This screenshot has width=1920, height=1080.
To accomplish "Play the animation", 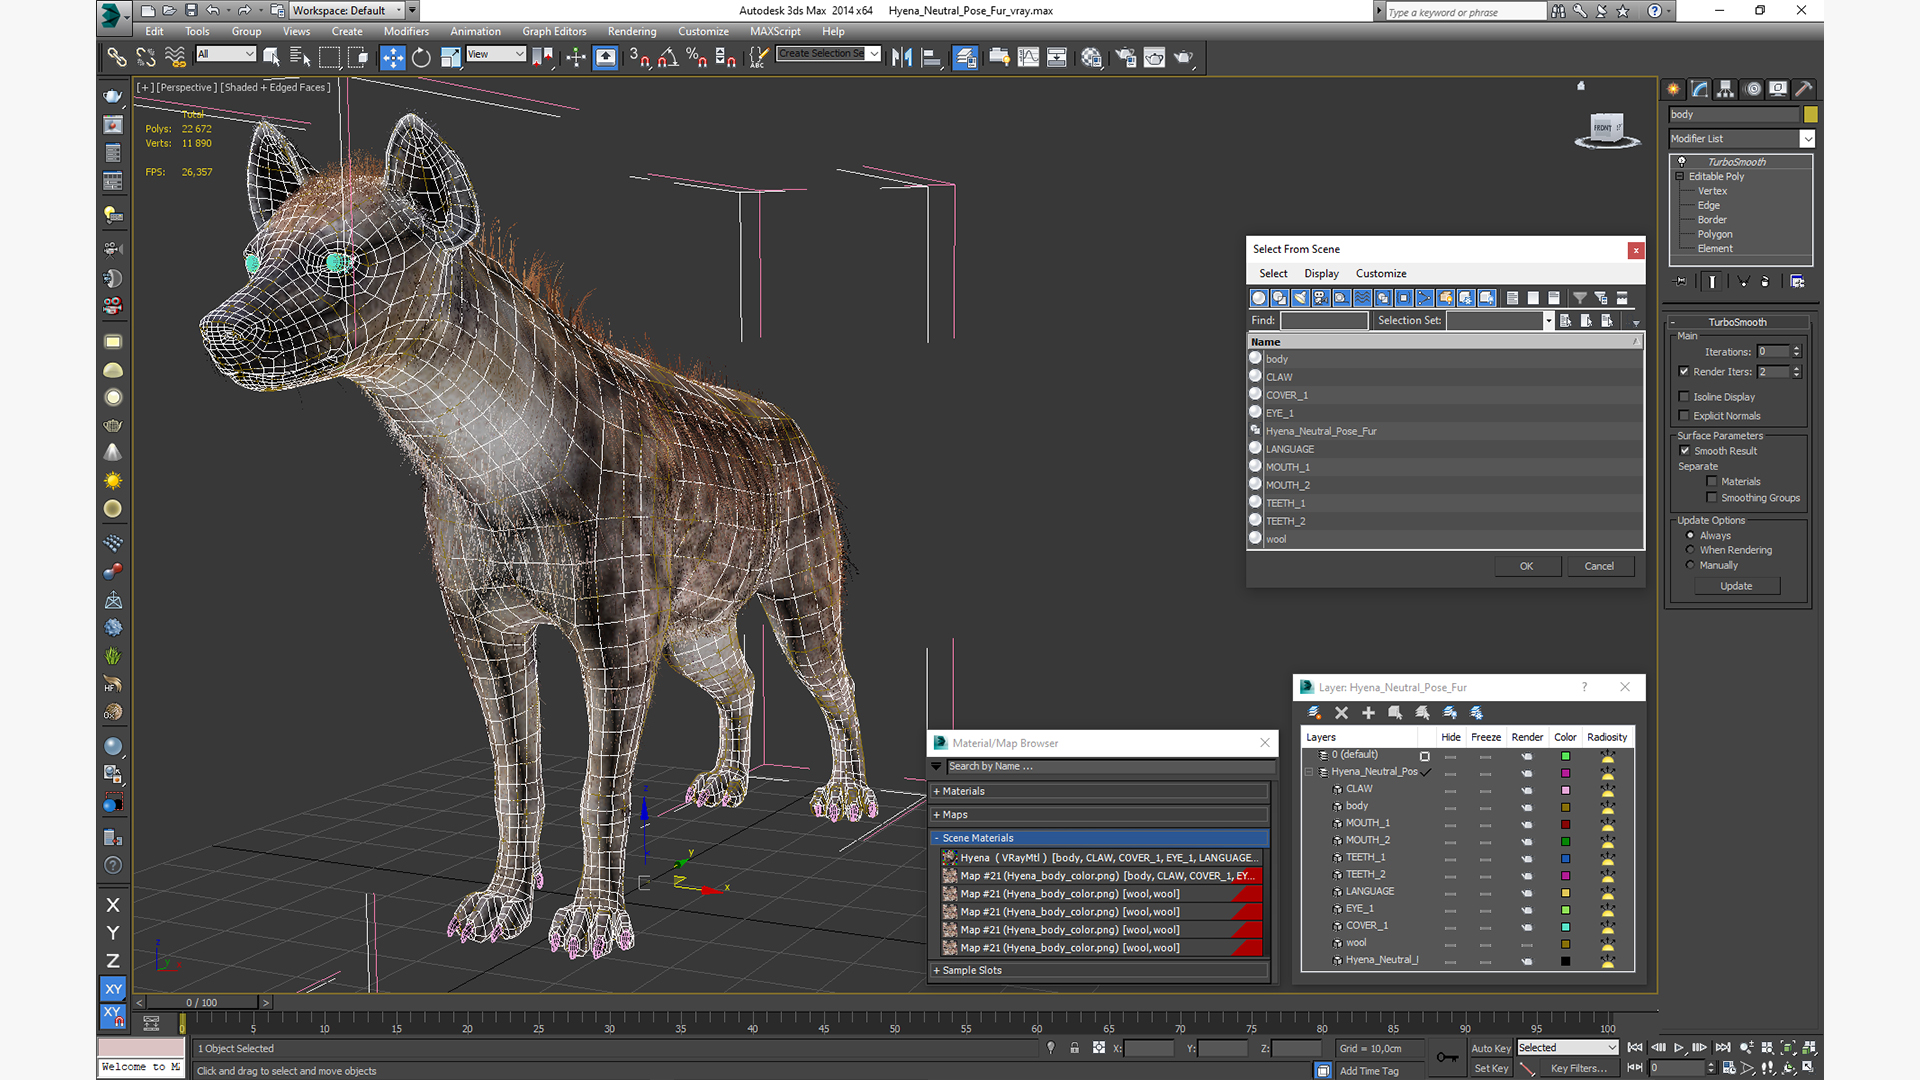I will click(x=1679, y=1047).
